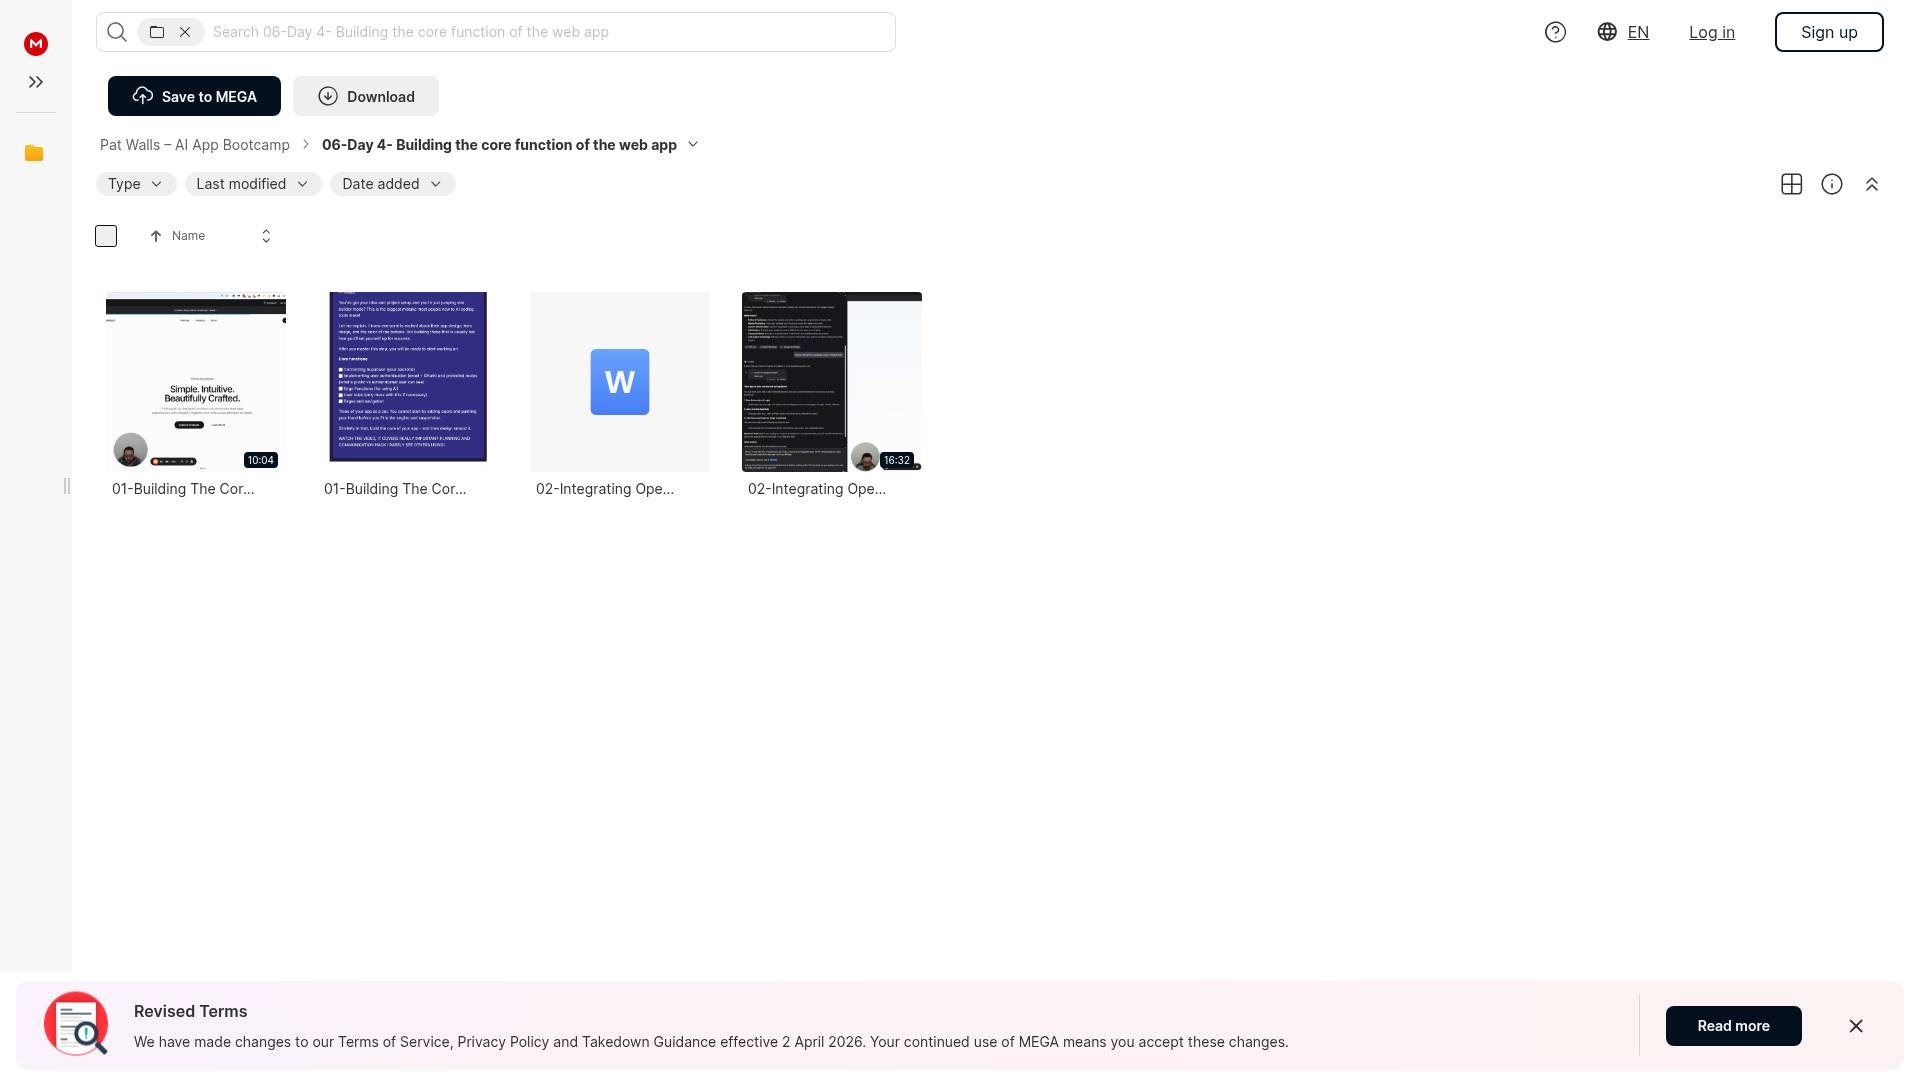Remove the folder filter in search
The image size is (1920, 1080).
click(x=185, y=32)
